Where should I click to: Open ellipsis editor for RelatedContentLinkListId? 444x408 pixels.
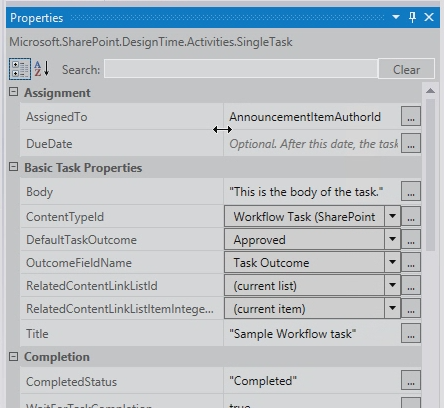coord(411,285)
